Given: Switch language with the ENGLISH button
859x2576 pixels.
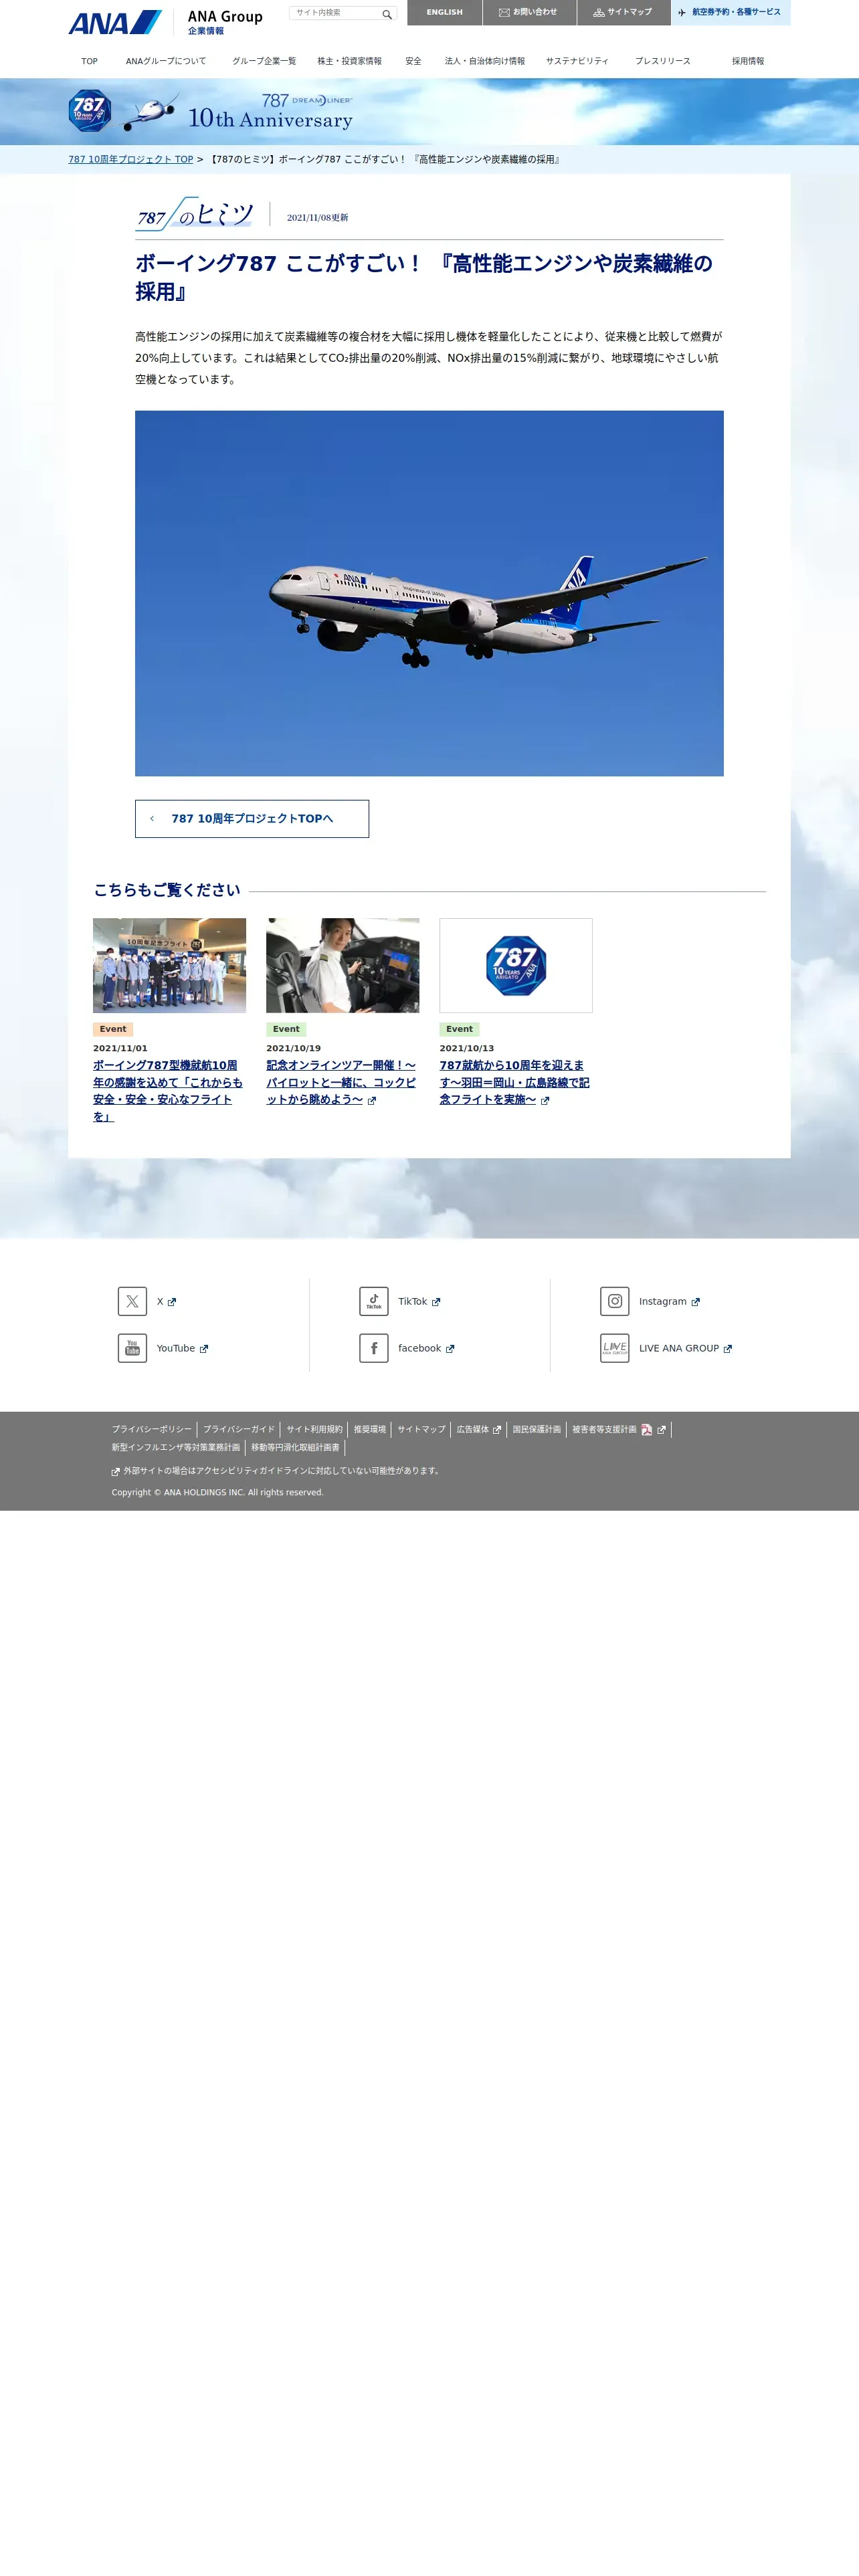Looking at the screenshot, I should (444, 12).
